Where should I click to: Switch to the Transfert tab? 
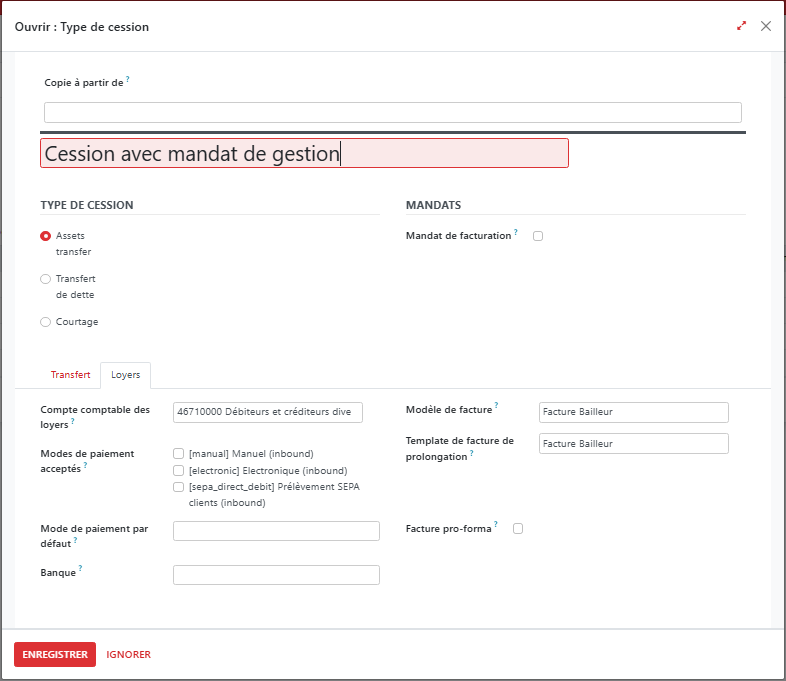tap(70, 375)
